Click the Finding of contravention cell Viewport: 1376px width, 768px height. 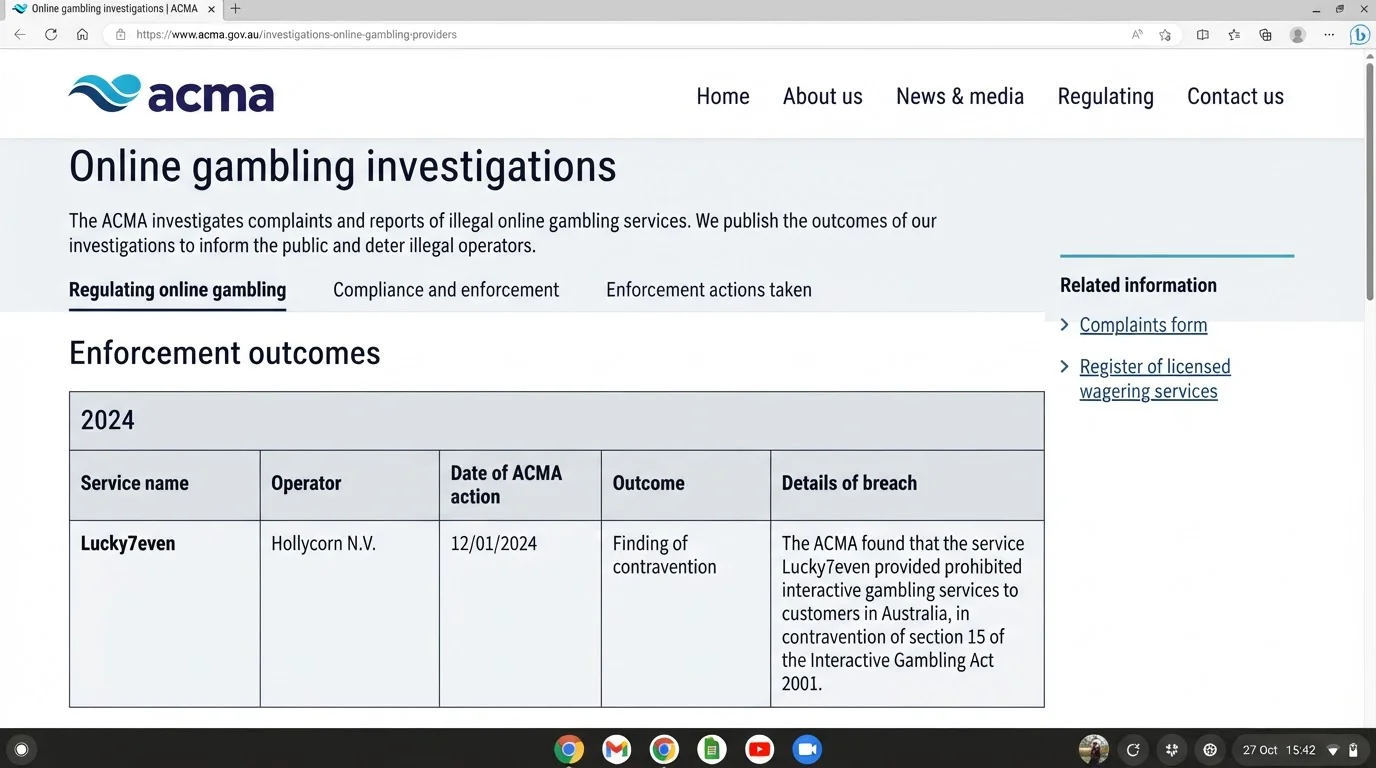click(686, 614)
